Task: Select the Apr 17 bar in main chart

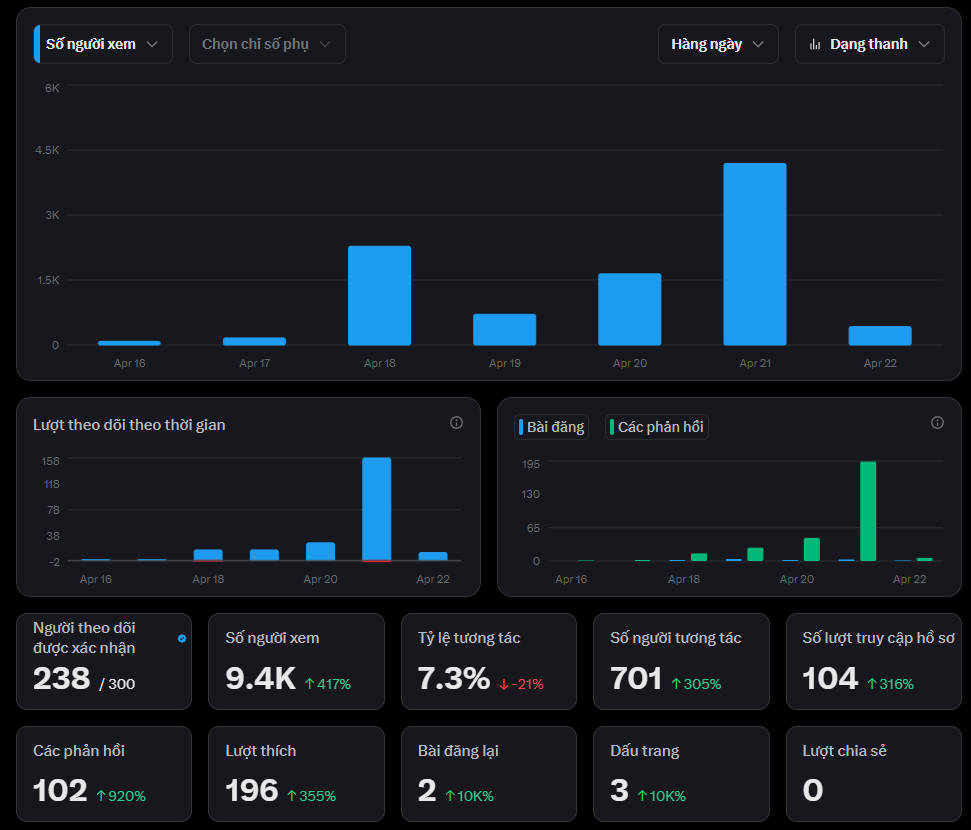Action: coord(255,341)
